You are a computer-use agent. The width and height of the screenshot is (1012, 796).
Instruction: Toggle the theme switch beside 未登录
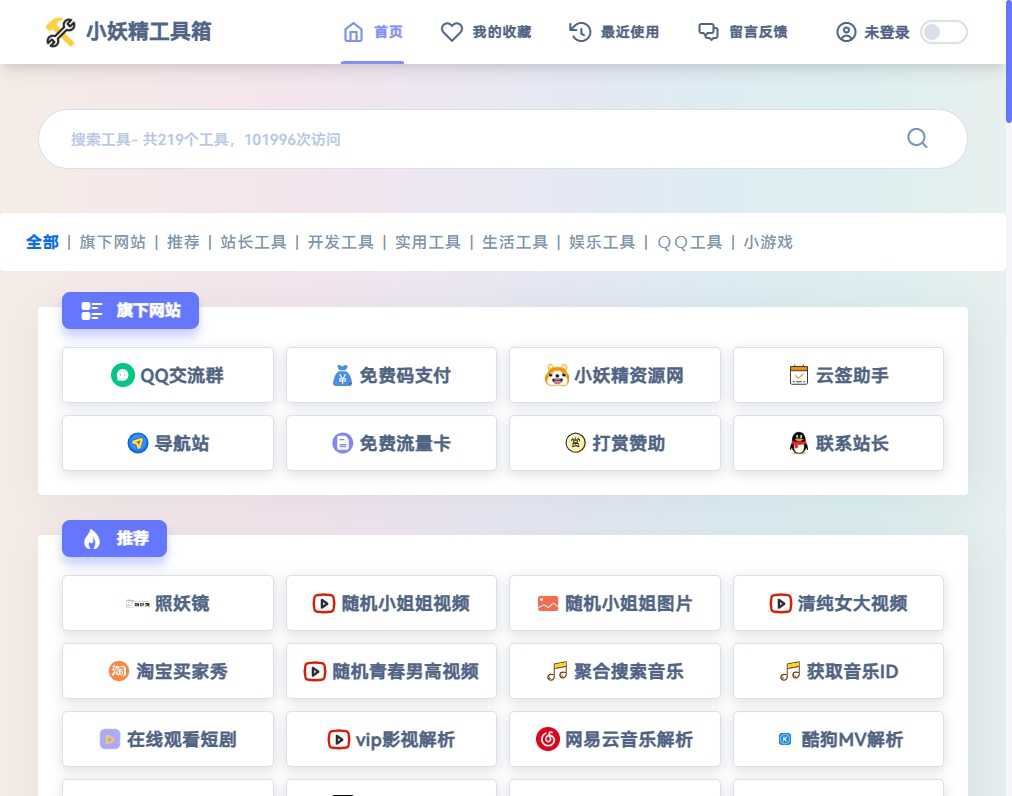tap(942, 31)
